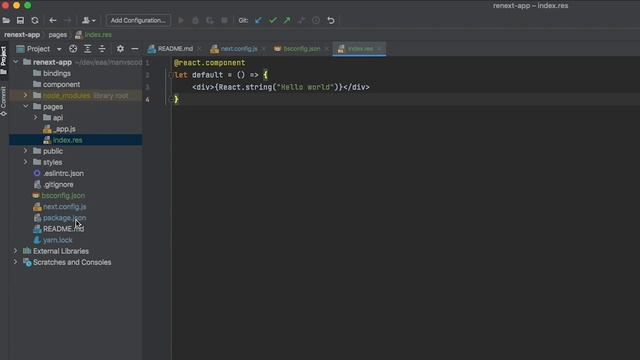Navigate back with the left arrow
This screenshot has width=640, height=360.
tap(53, 20)
